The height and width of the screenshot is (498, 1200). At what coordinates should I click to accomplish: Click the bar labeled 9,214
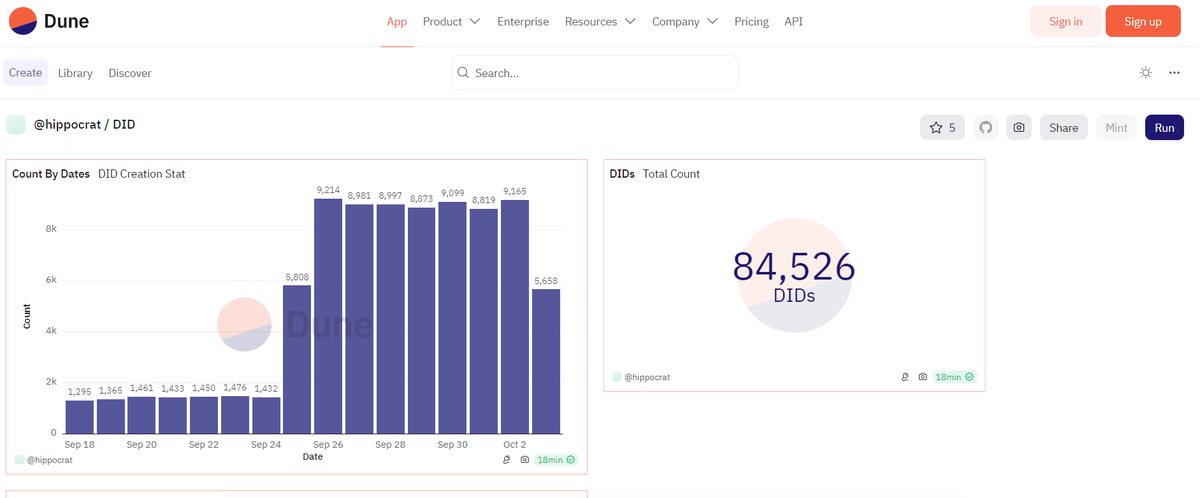tap(328, 316)
